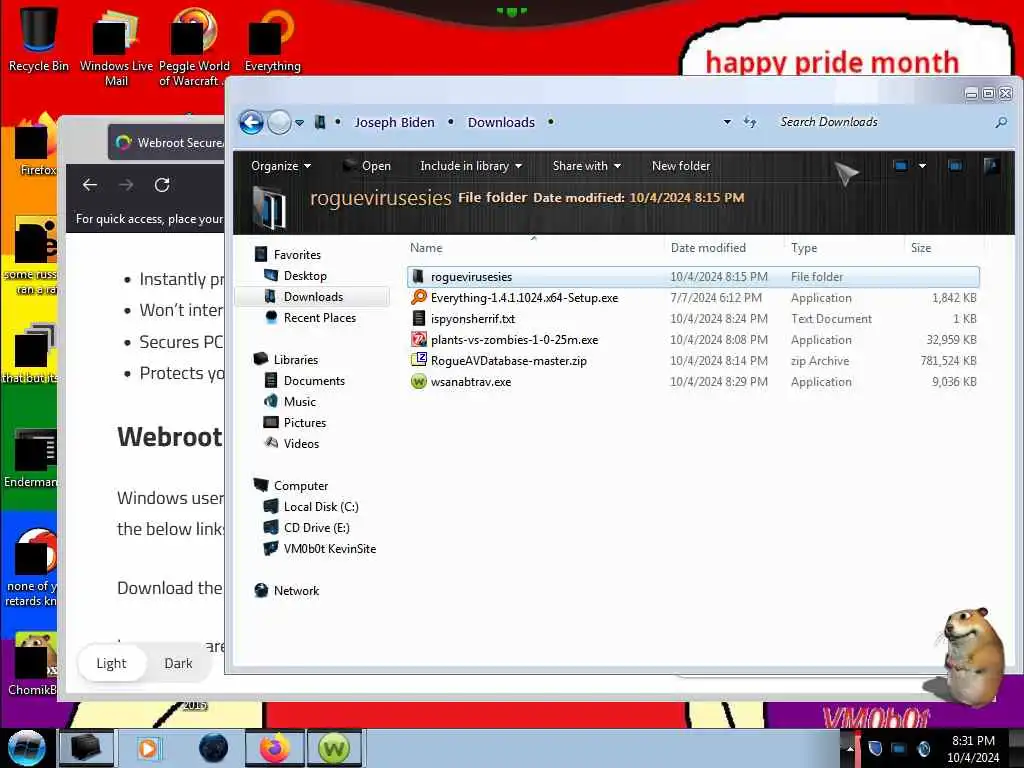
Task: Sort by Type column header
Action: coord(804,248)
